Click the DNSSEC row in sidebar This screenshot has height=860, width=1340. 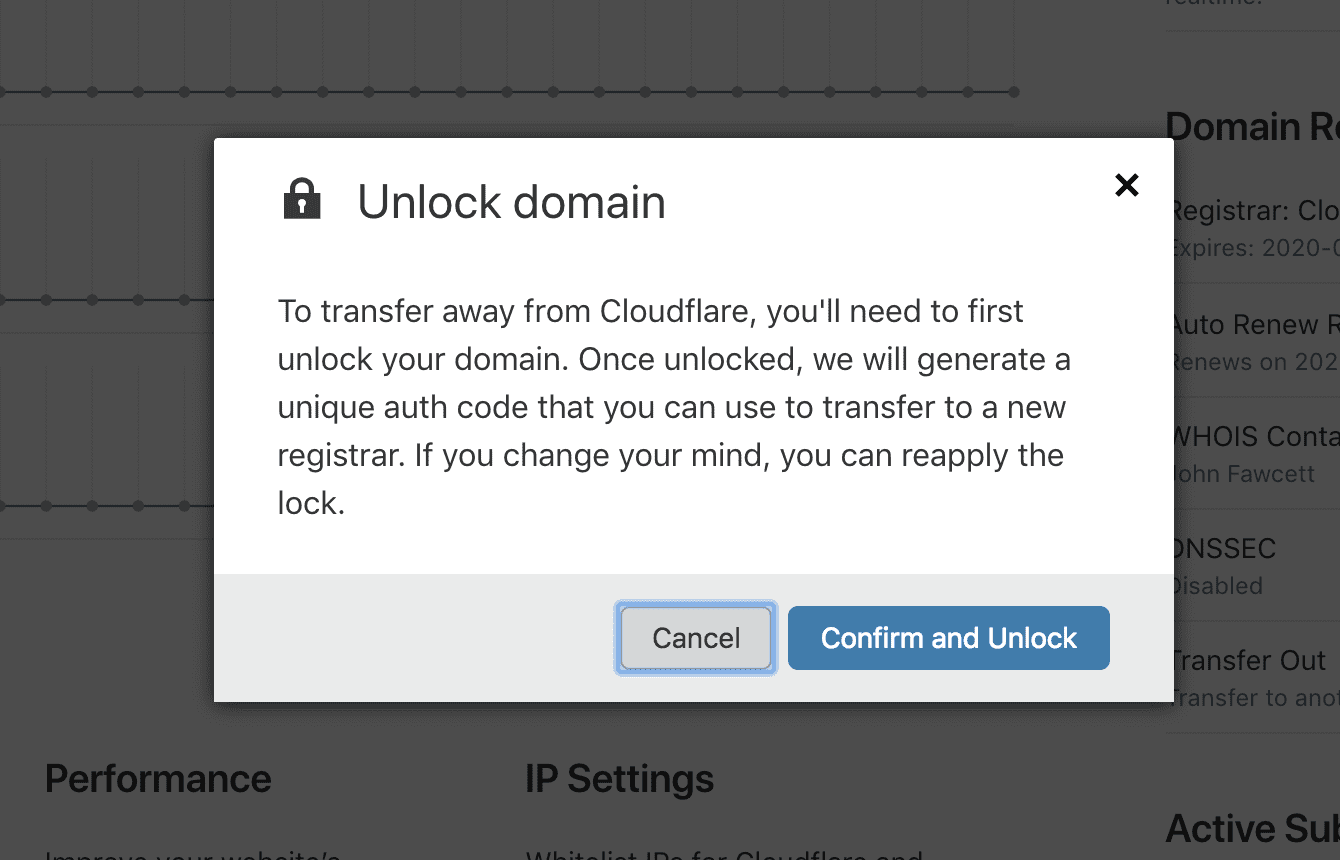pos(1253,565)
